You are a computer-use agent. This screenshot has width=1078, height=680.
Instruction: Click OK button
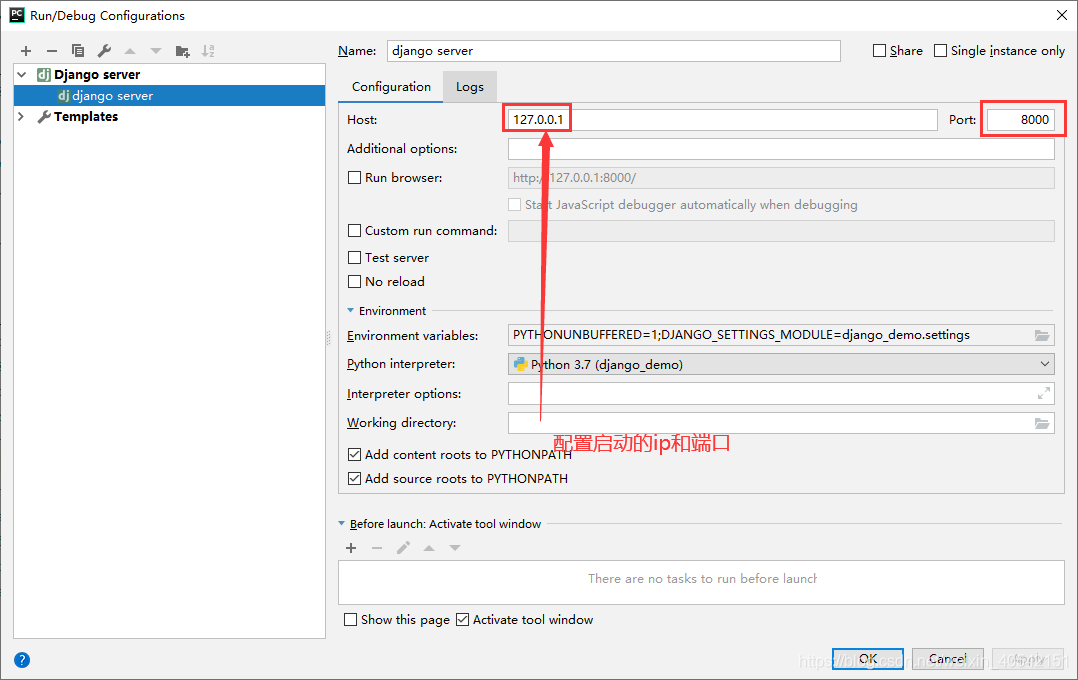[x=868, y=659]
